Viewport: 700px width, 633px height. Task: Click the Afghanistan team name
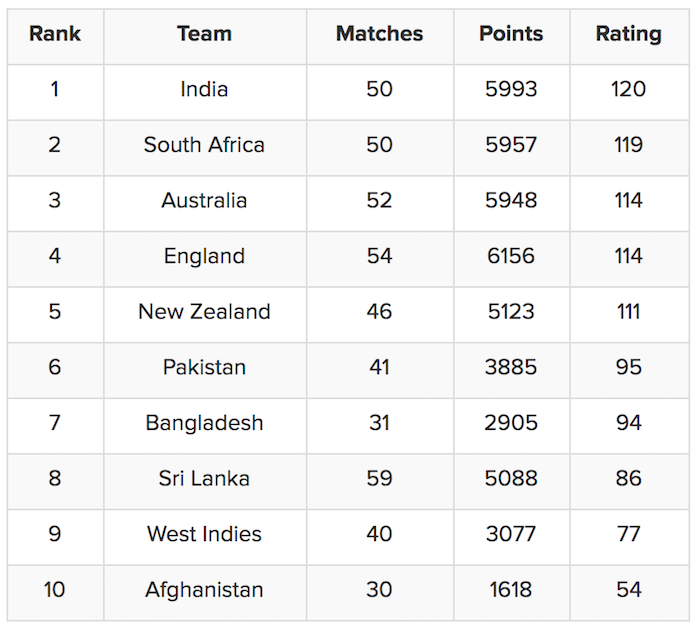[x=204, y=590]
